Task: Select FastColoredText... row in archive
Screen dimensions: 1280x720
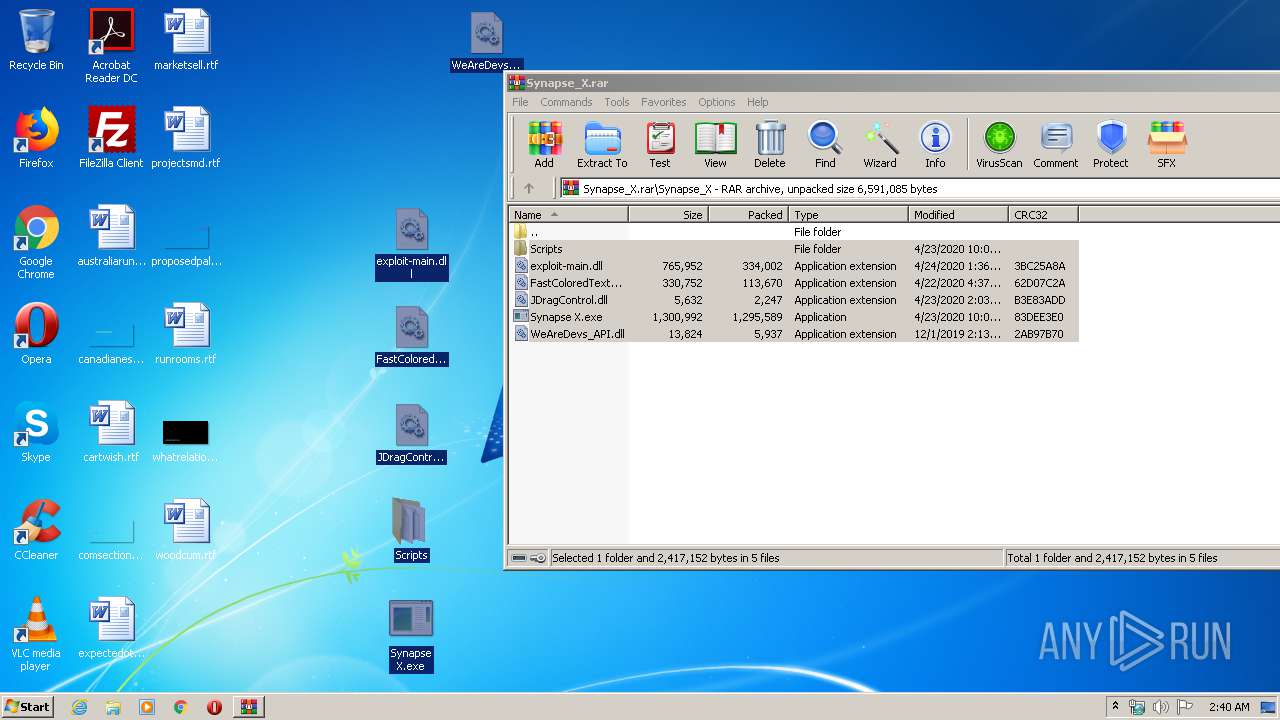Action: point(794,283)
